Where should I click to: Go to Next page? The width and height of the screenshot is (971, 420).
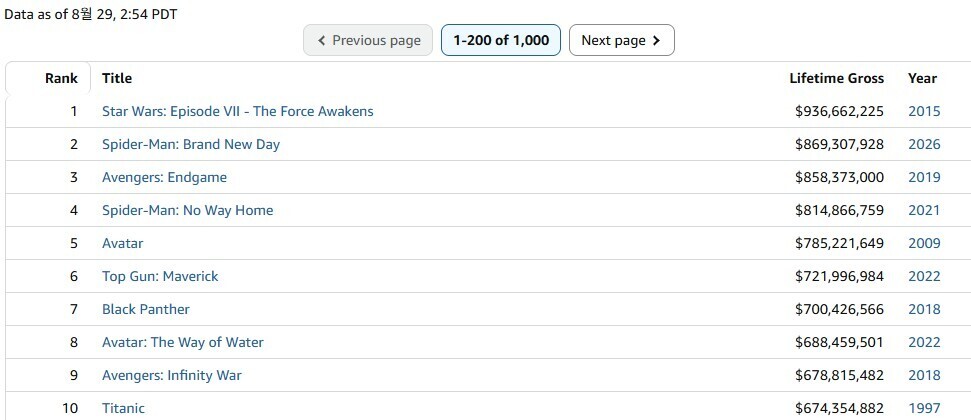coord(621,40)
